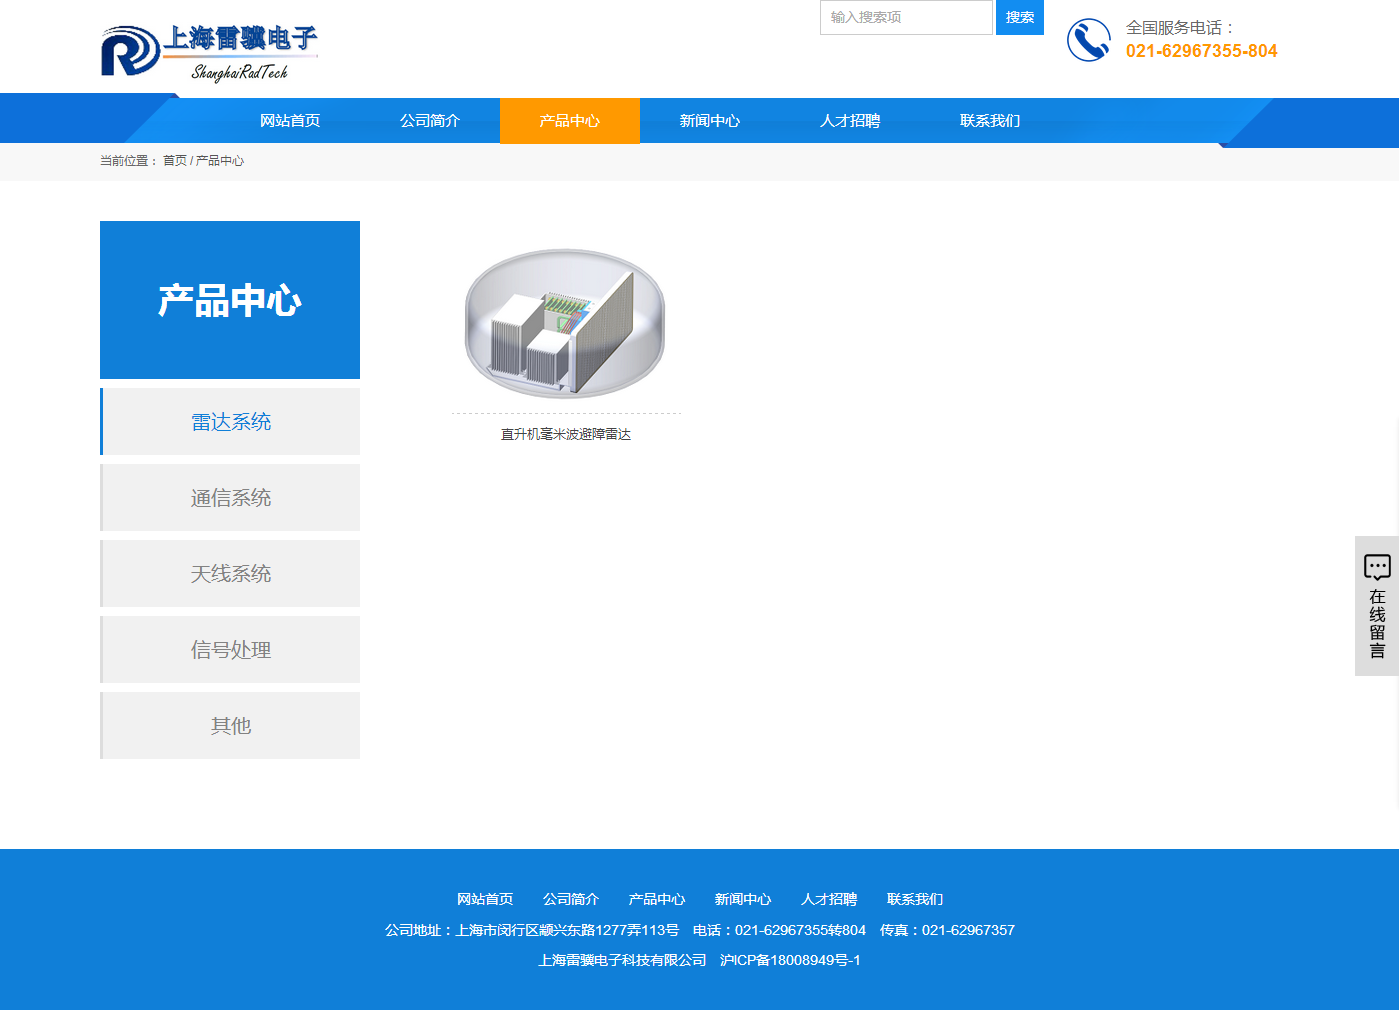Screen dimensions: 1399x1010
Task: Click the Shanghai RadTech company logo
Action: 210,52
